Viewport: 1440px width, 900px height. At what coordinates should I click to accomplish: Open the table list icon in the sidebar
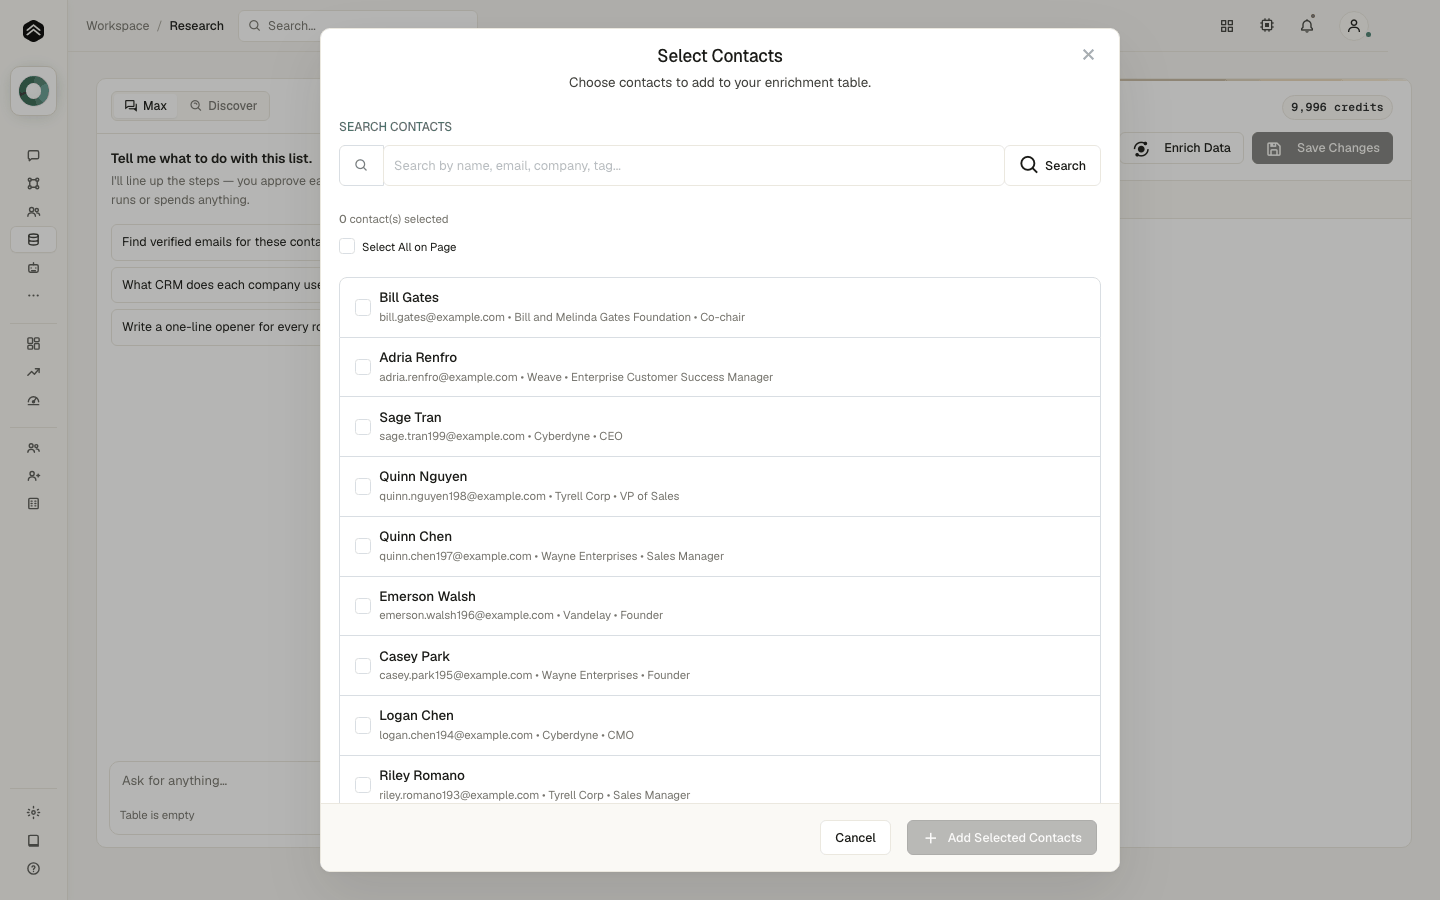[33, 504]
